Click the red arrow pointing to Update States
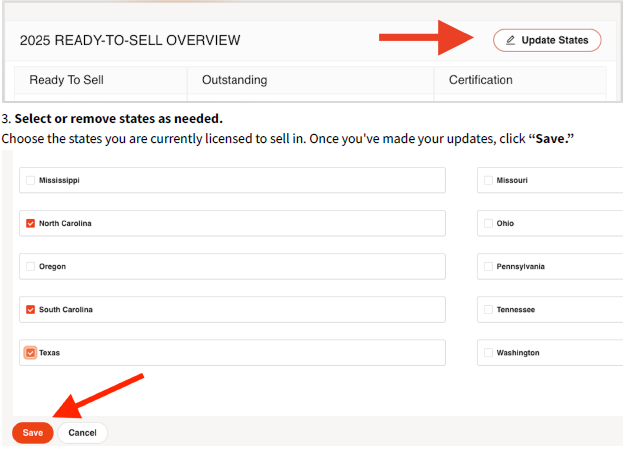Screen dimensions: 640x472 click(x=426, y=39)
